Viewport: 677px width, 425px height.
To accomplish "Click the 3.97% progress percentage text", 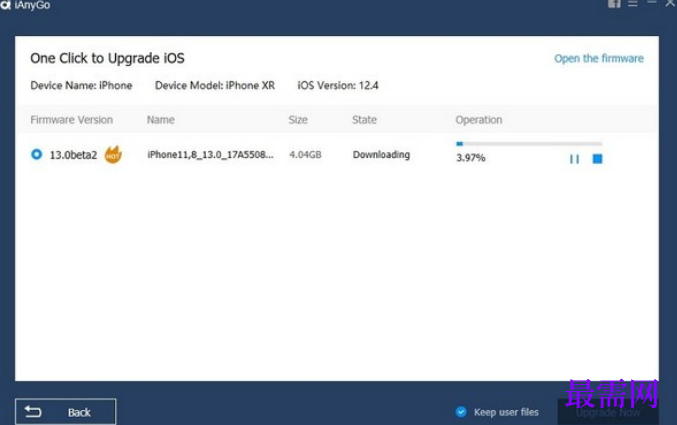I will [471, 158].
